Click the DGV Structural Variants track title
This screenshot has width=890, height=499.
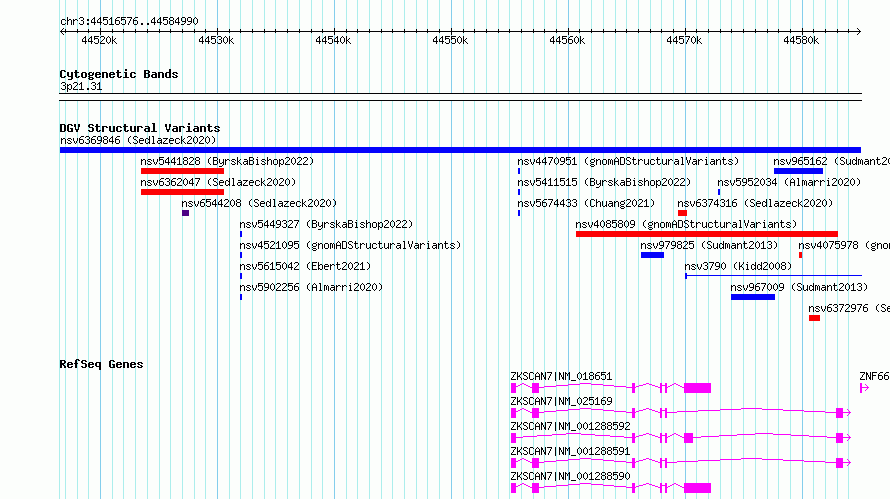pyautogui.click(x=140, y=128)
